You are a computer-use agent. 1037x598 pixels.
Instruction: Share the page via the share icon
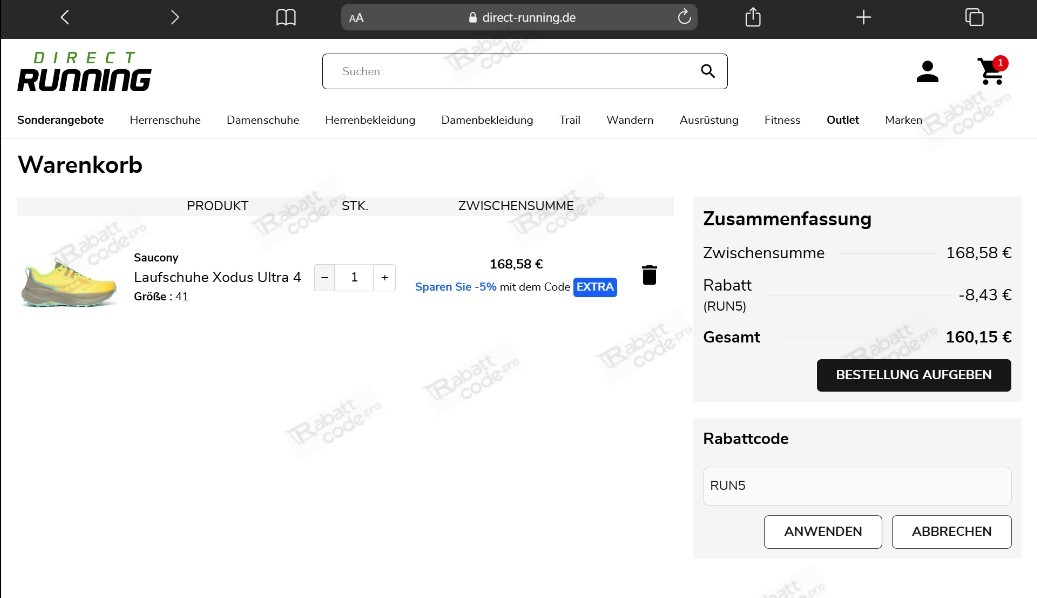pyautogui.click(x=753, y=17)
